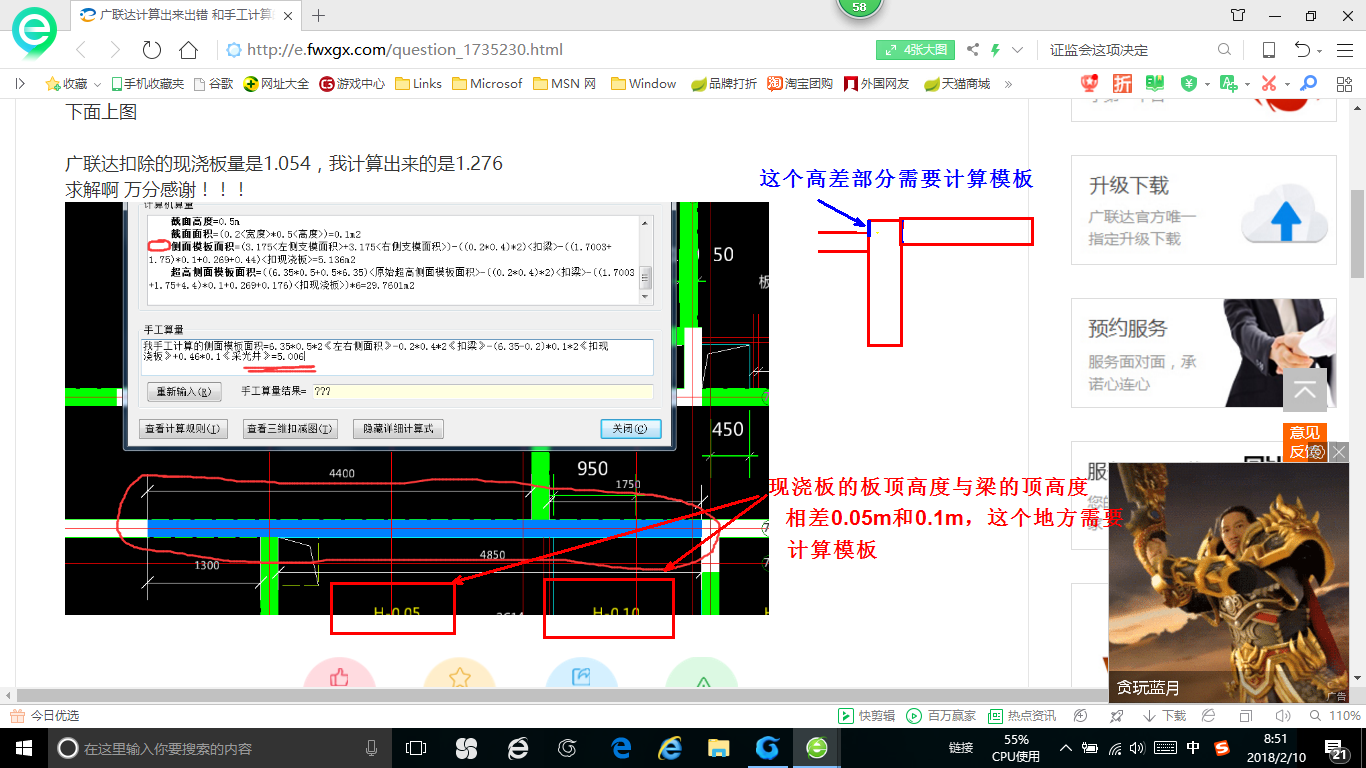
Task: Open the mobile device view icon
Action: click(x=1268, y=50)
